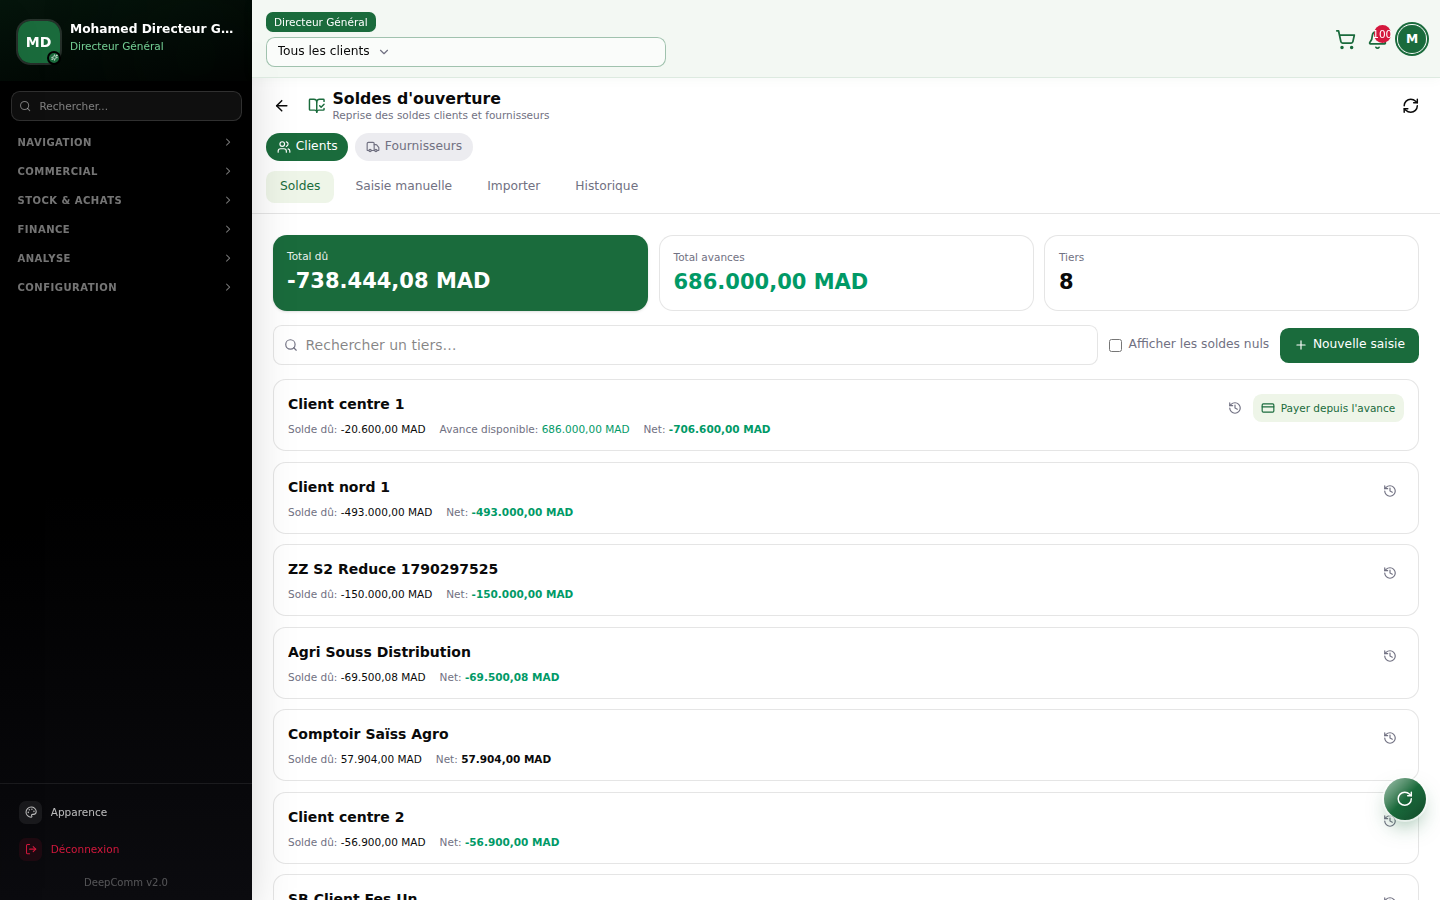Open the Historique tab
This screenshot has width=1440, height=900.
point(606,186)
